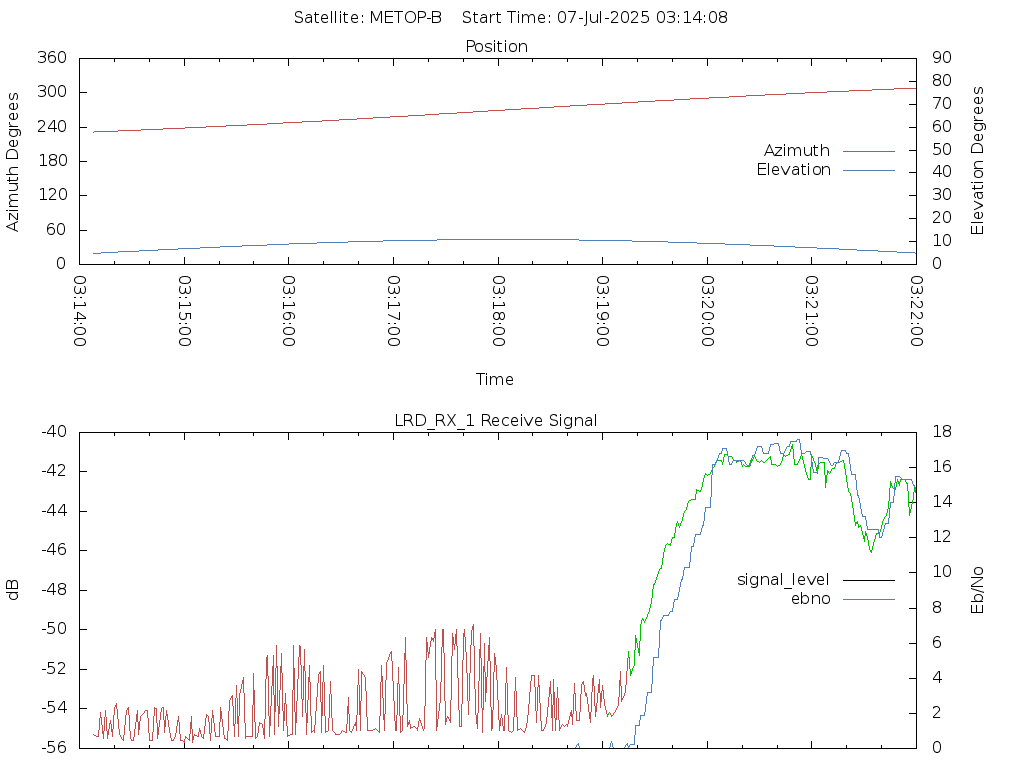Click the -46 dB axis value
The height and width of the screenshot is (768, 1024).
(54, 550)
